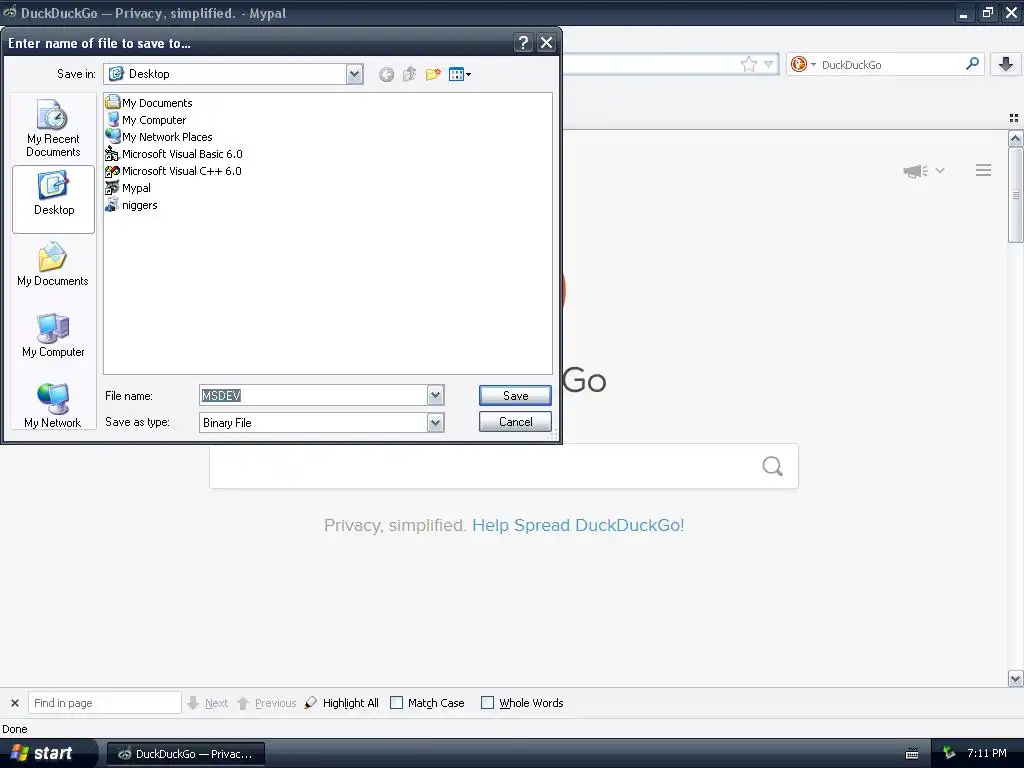The height and width of the screenshot is (768, 1024).
Task: Select My Computer in the places bar
Action: pyautogui.click(x=54, y=336)
